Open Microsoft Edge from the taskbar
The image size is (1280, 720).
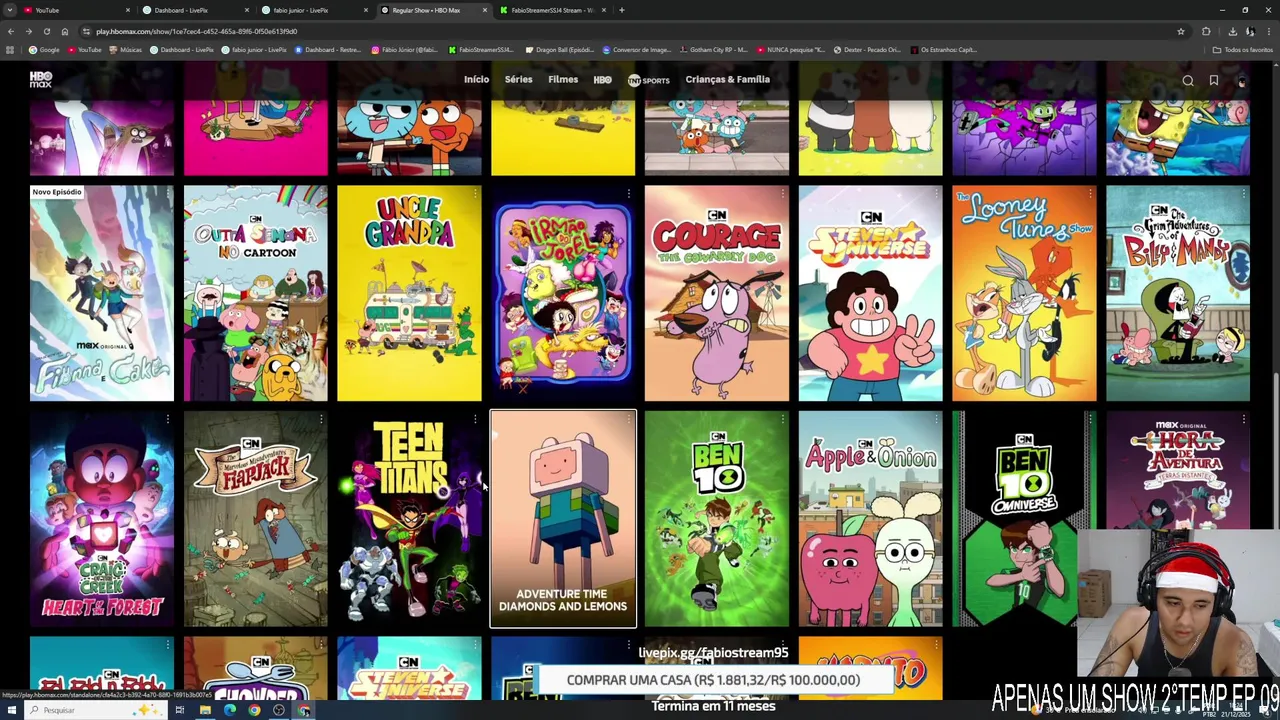pyautogui.click(x=230, y=710)
